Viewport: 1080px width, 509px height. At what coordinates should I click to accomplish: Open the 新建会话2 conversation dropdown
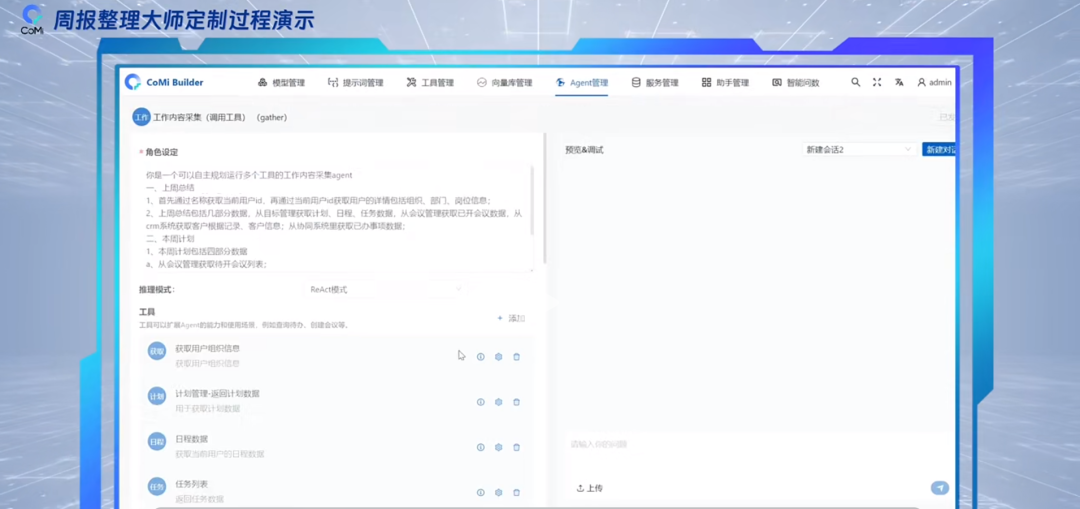[858, 150]
